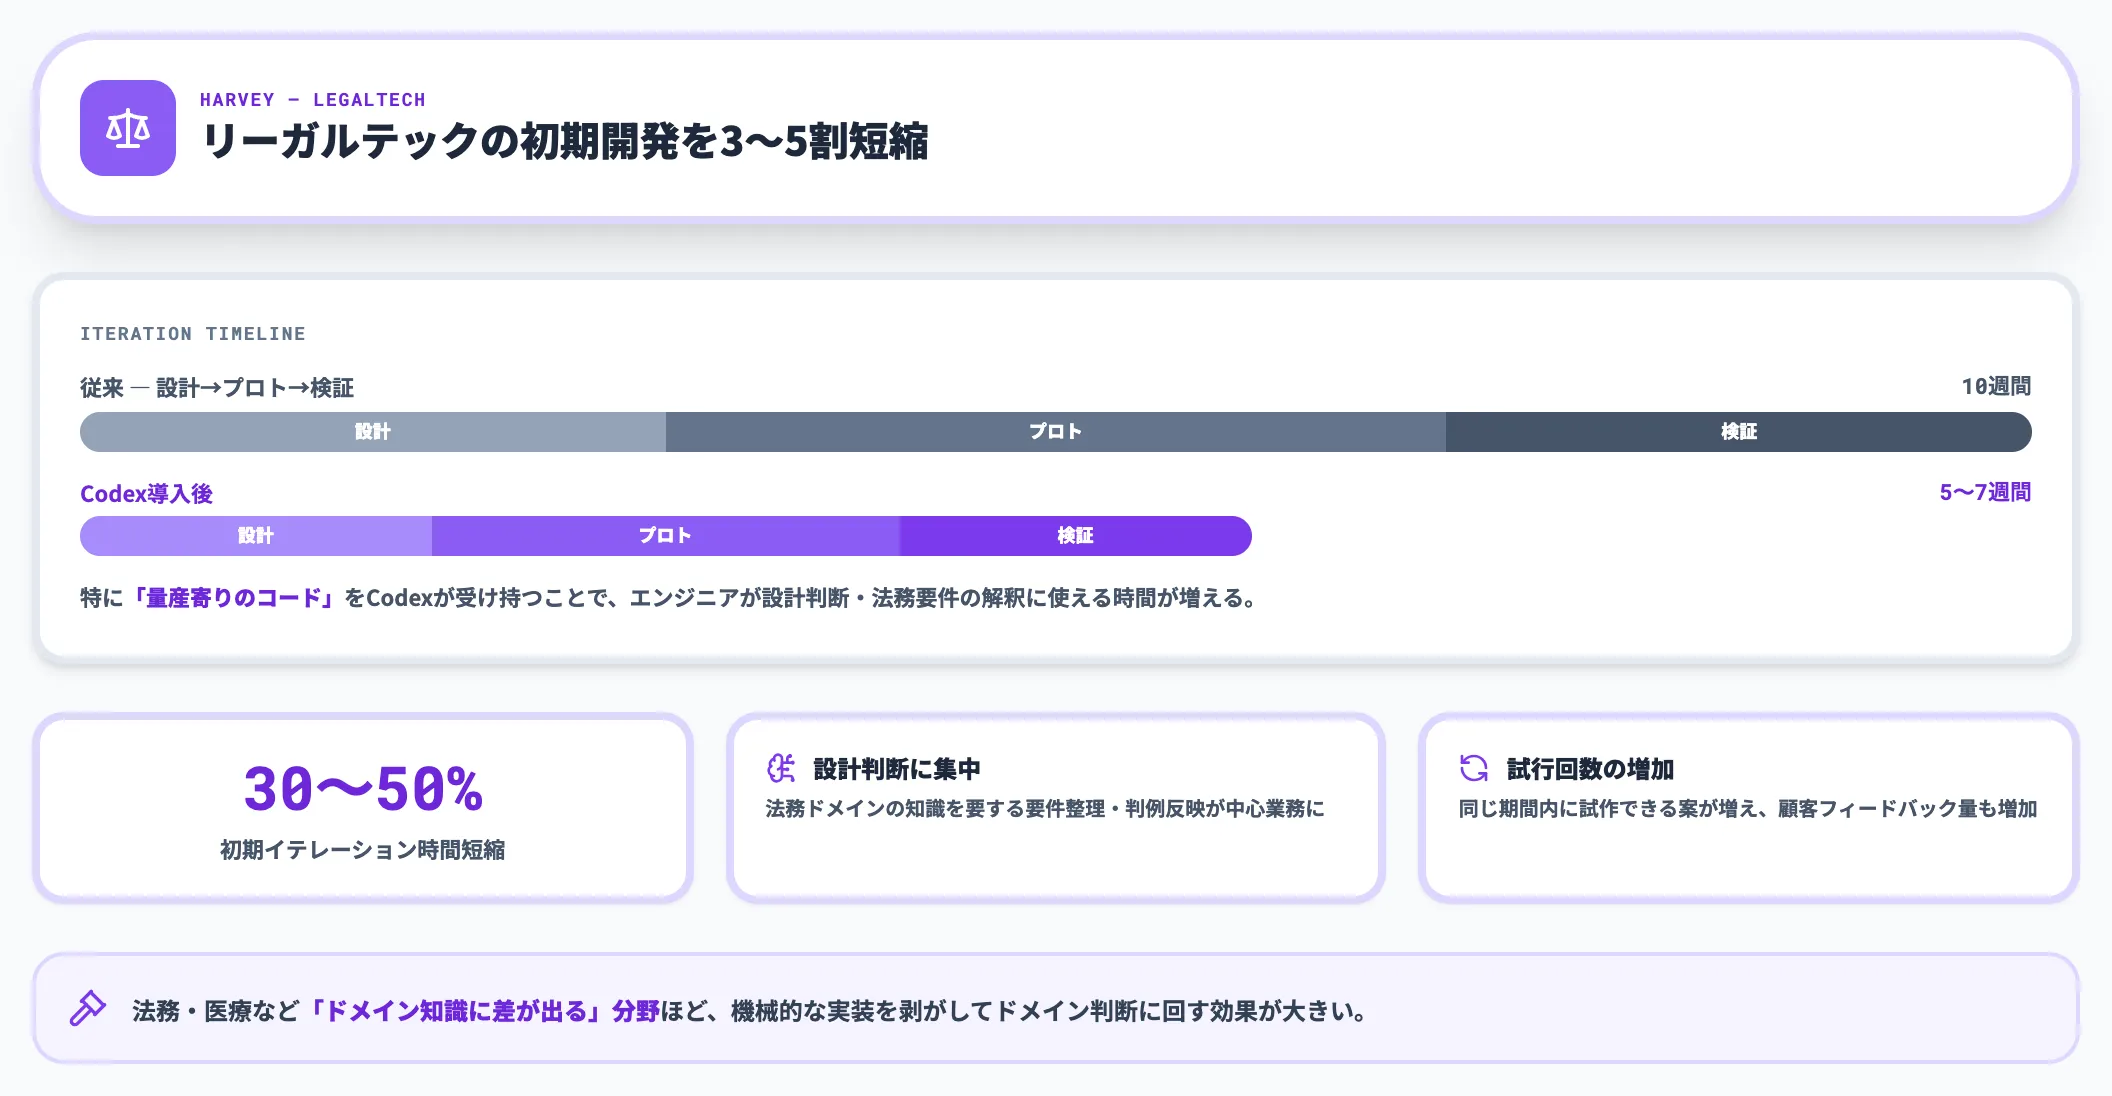Select the gray プロト segment of 従来 bar
This screenshot has height=1096, width=2112.
click(x=1055, y=432)
